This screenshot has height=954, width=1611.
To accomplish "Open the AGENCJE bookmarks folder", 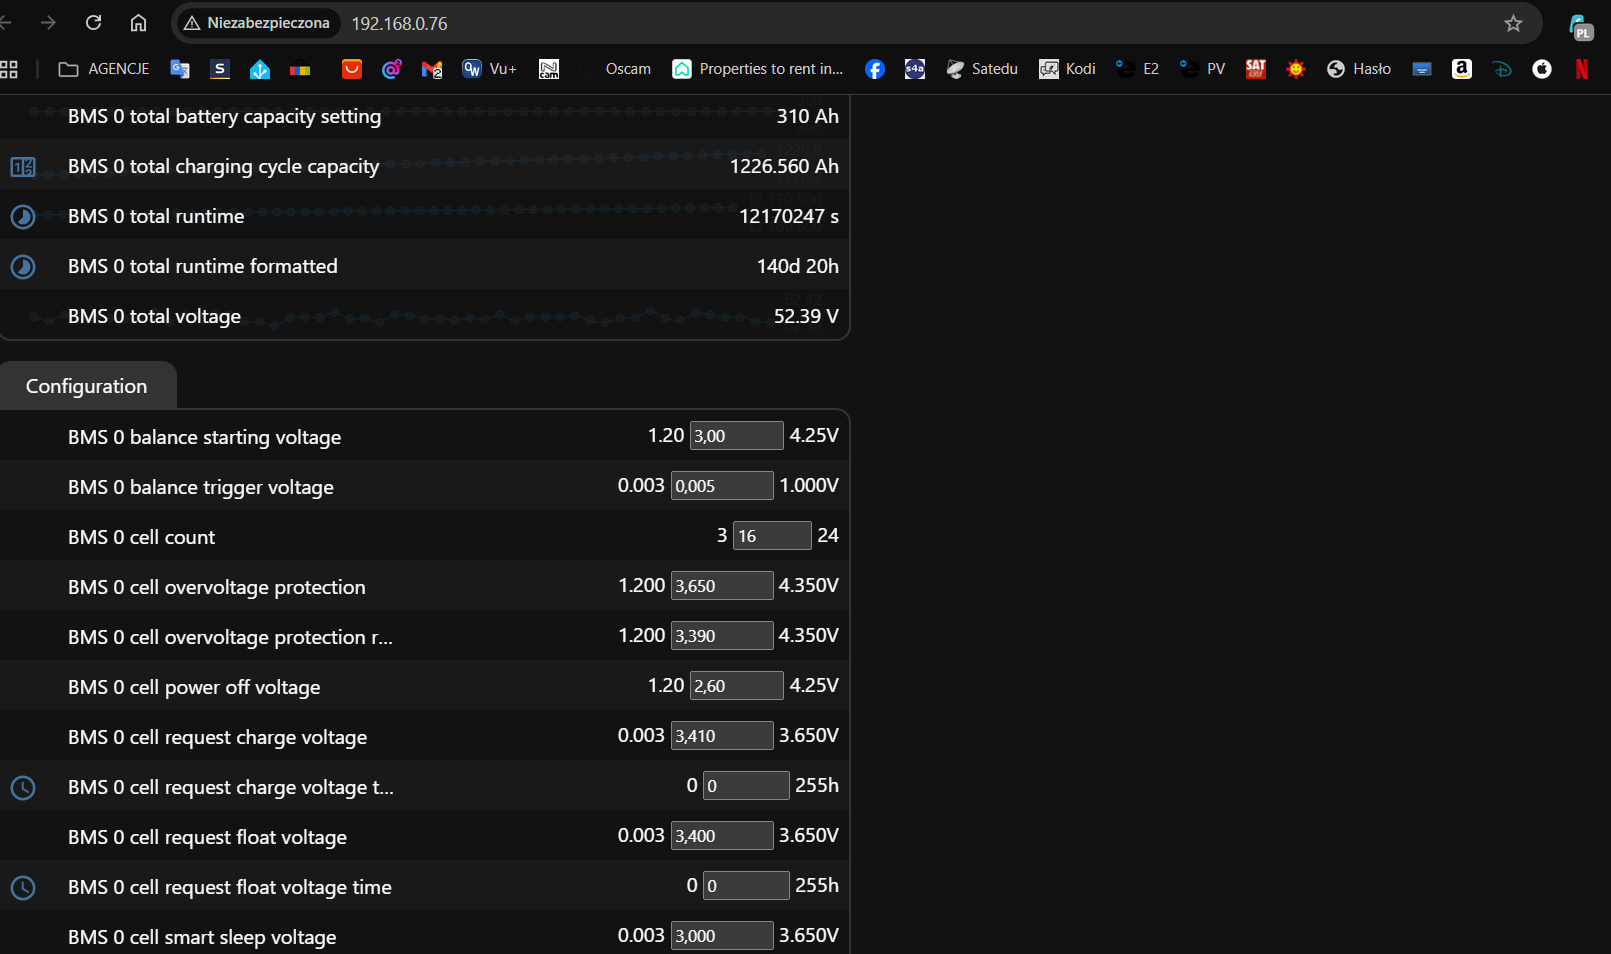I will (x=104, y=69).
